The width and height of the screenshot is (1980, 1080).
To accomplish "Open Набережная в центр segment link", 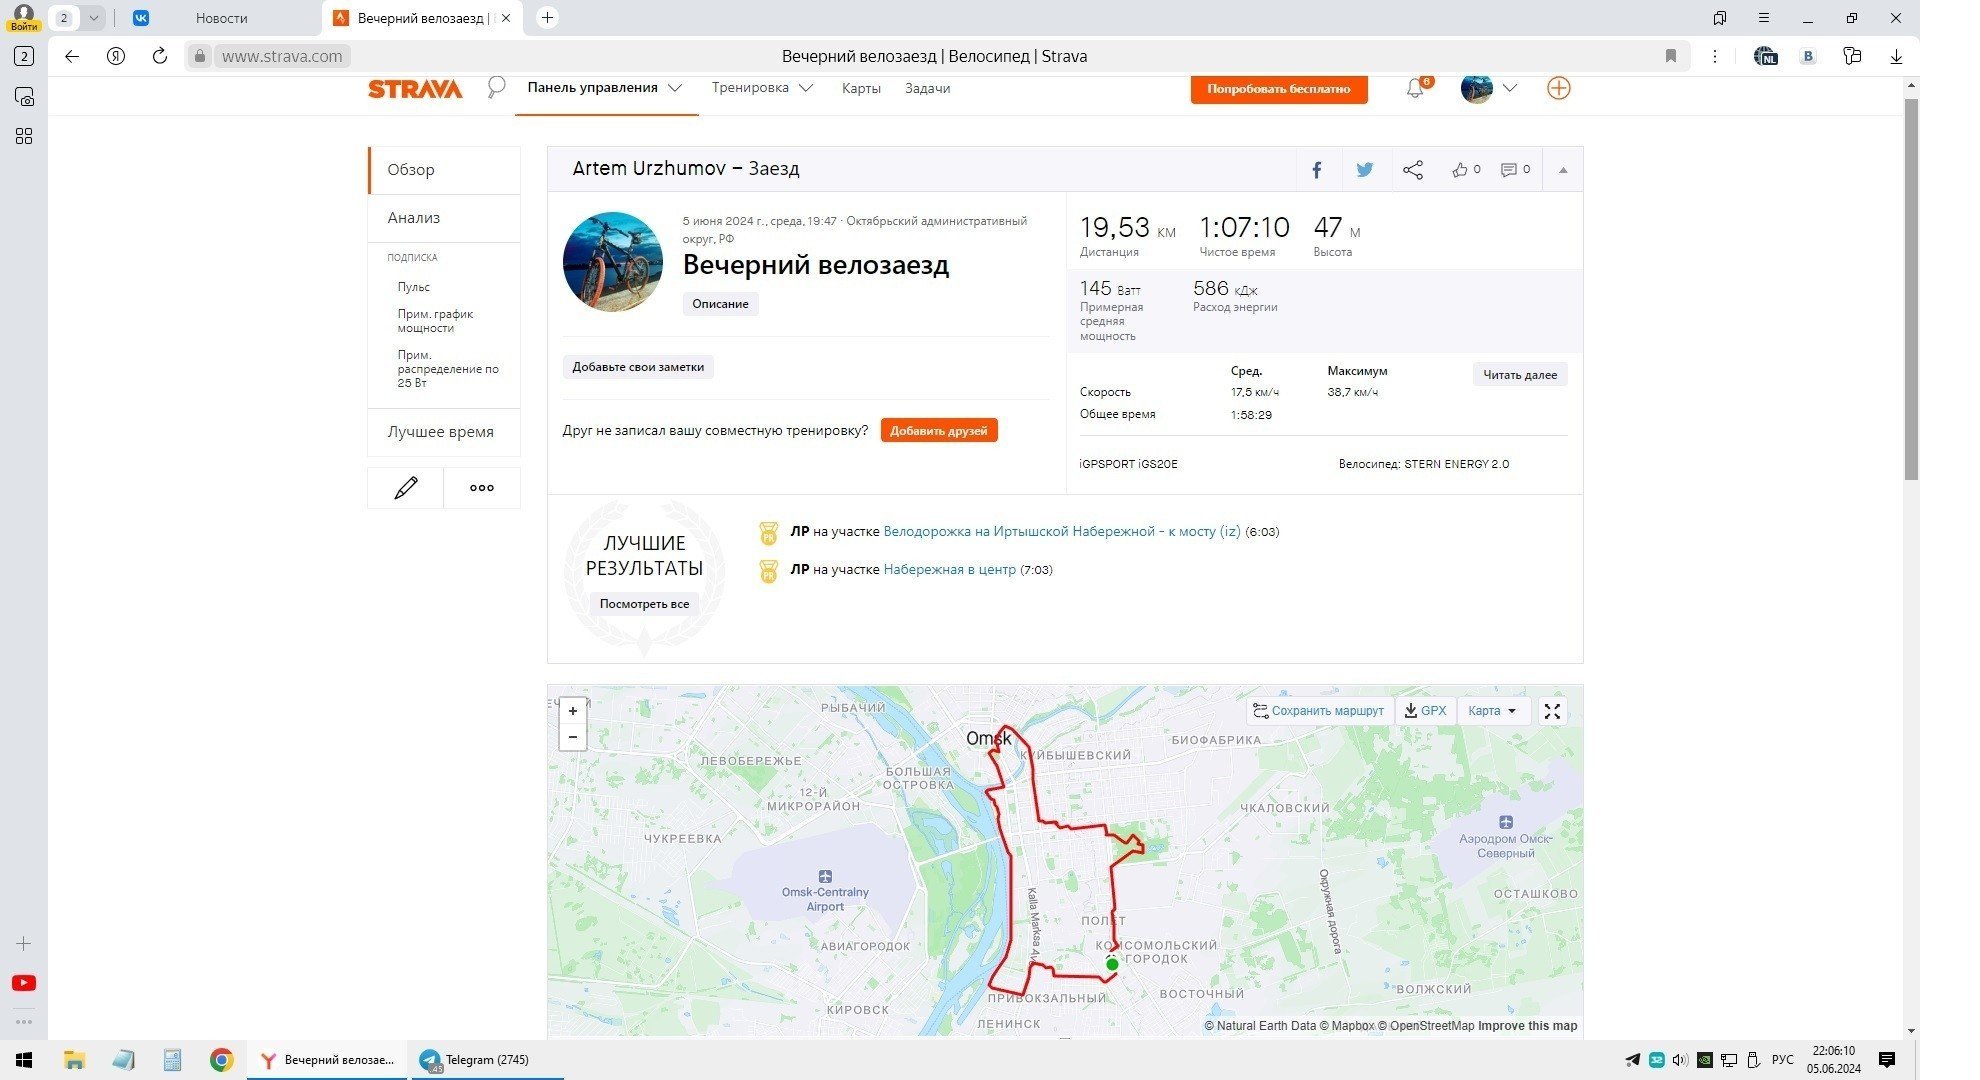I will pos(950,570).
